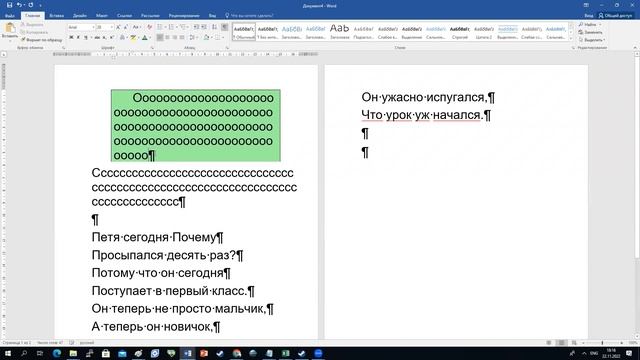Apply the Обычный style
Viewport: 640px width, 360px height.
244,31
